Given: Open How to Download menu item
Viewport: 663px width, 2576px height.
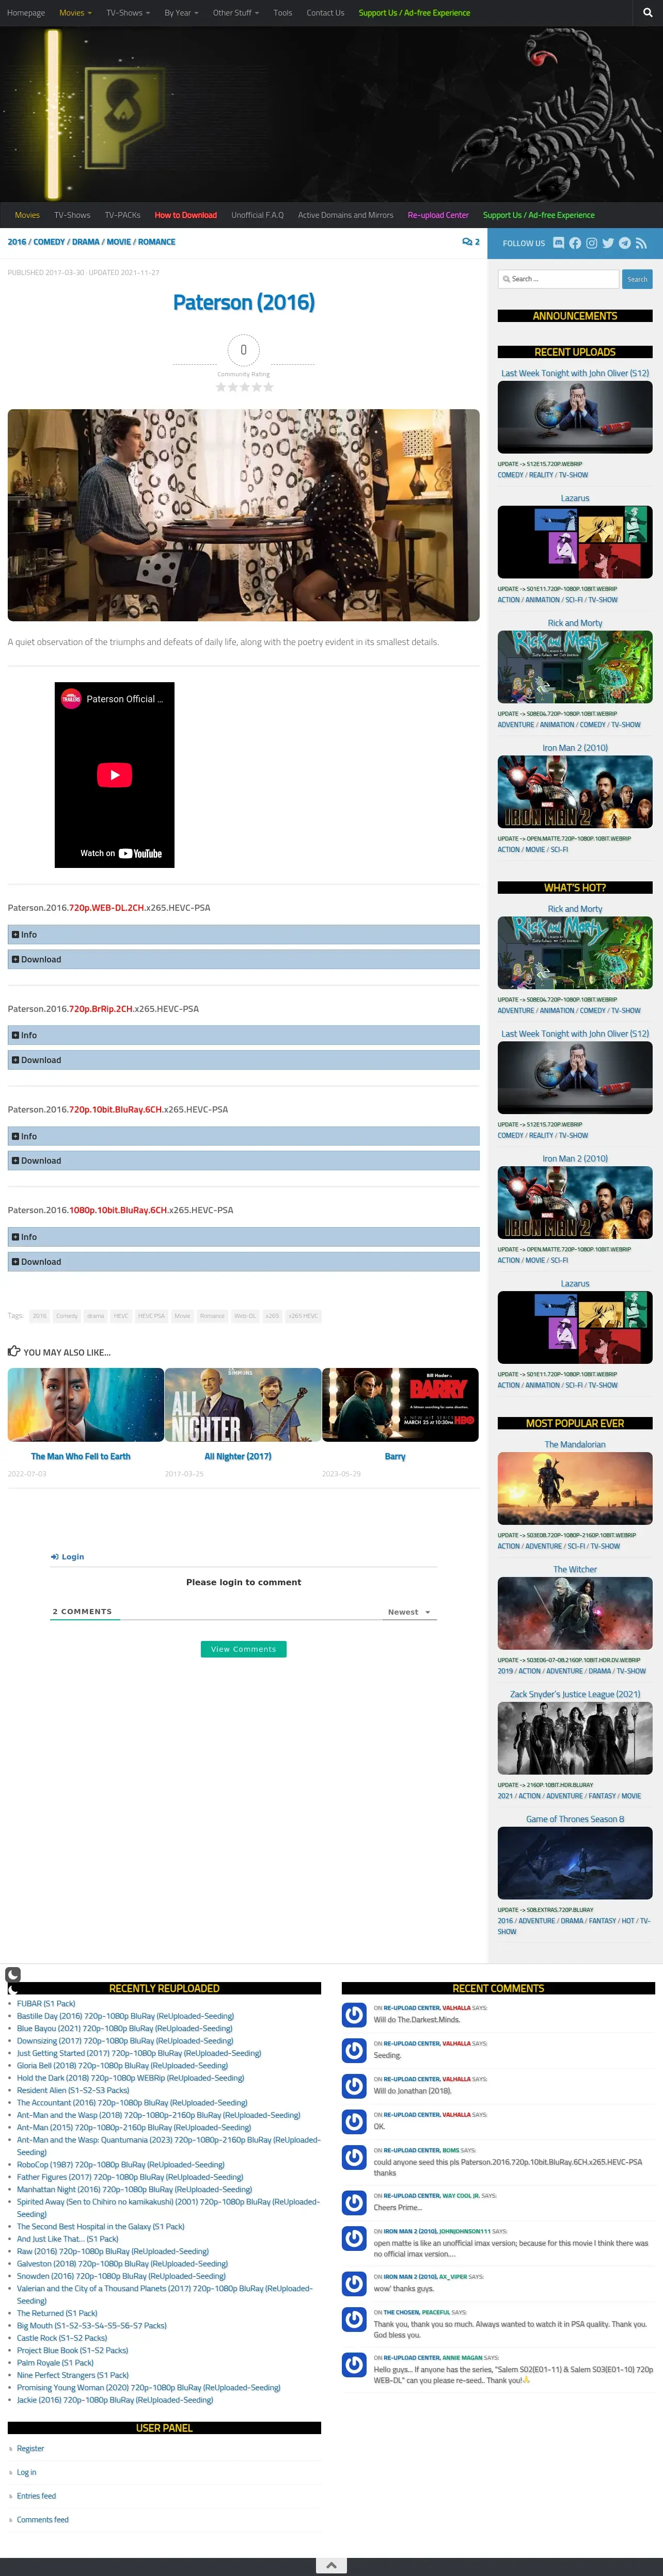Looking at the screenshot, I should coord(186,215).
